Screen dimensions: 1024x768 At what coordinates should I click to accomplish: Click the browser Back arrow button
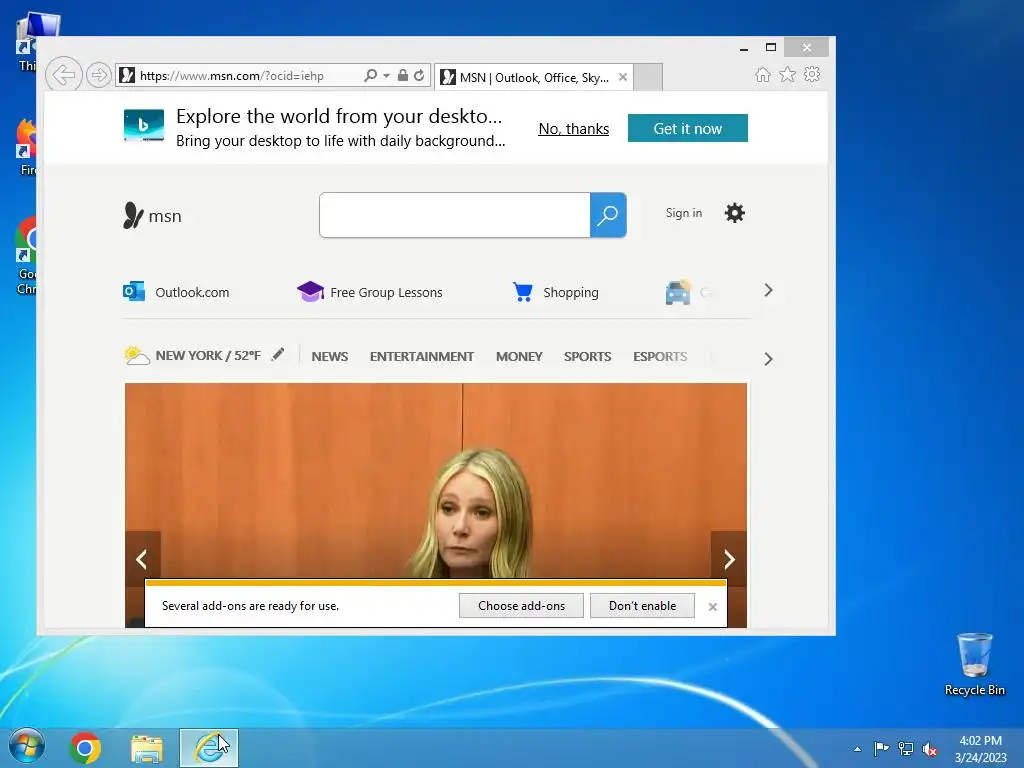[x=63, y=75]
